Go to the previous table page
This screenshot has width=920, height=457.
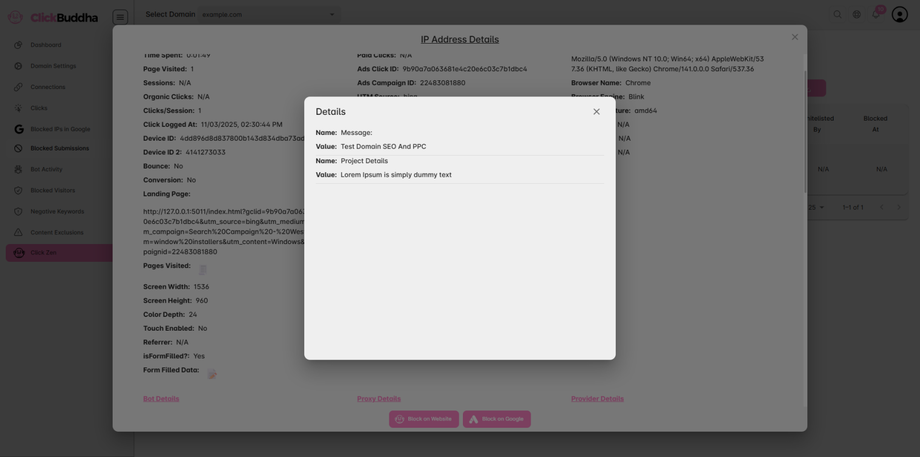pos(881,207)
